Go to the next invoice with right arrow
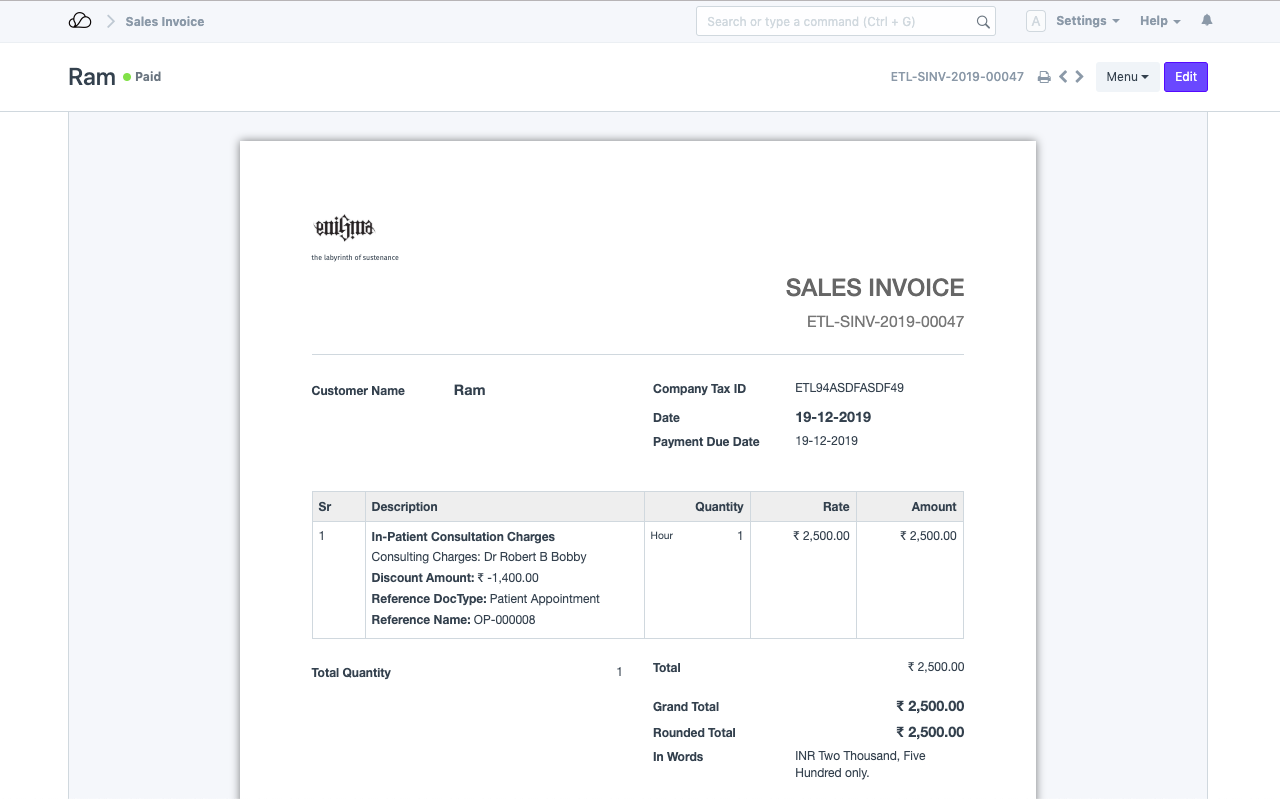The width and height of the screenshot is (1280, 799). 1079,76
